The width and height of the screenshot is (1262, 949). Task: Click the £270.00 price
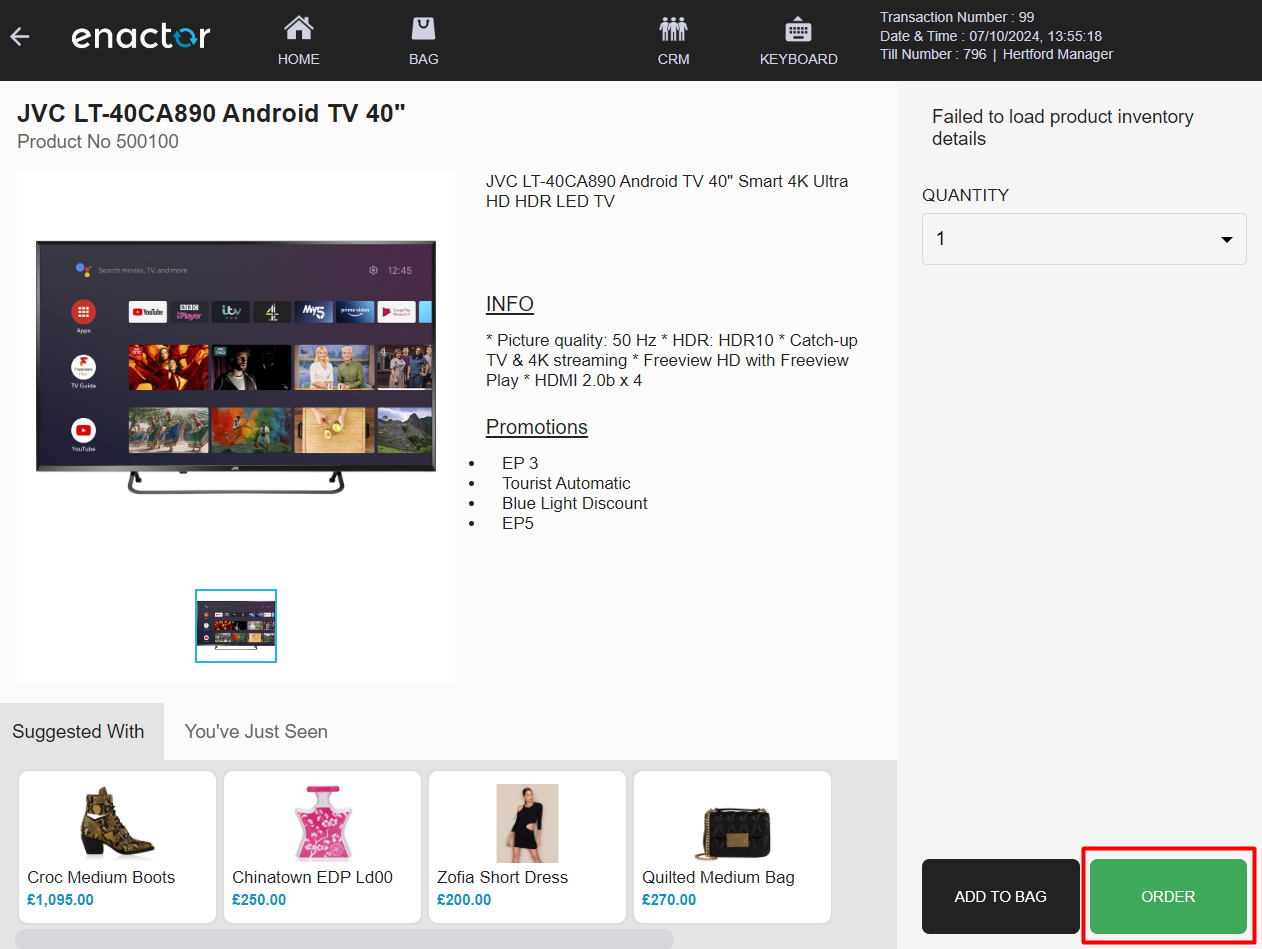pyautogui.click(x=669, y=900)
